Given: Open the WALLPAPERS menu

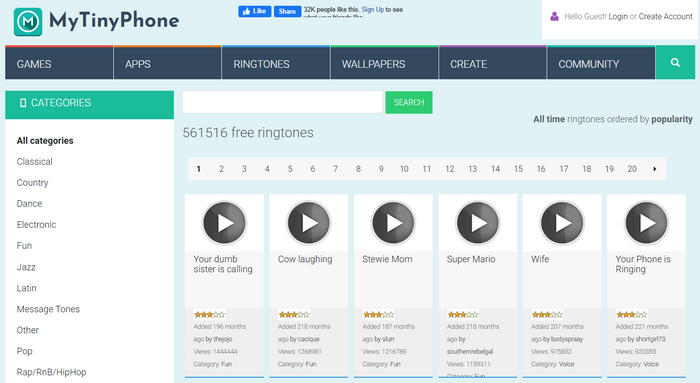Looking at the screenshot, I should pos(384,63).
